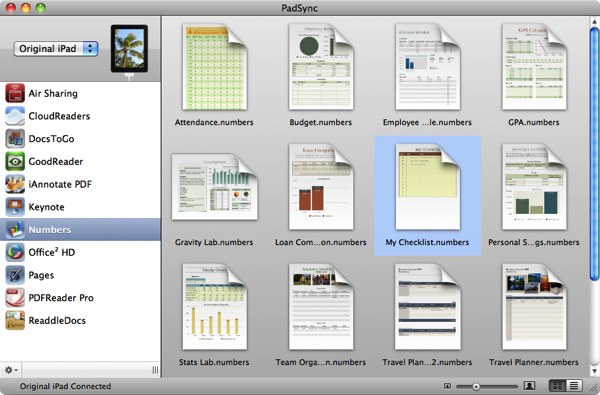Click the PDFReader Pro icon
The height and width of the screenshot is (395, 600).
15,297
